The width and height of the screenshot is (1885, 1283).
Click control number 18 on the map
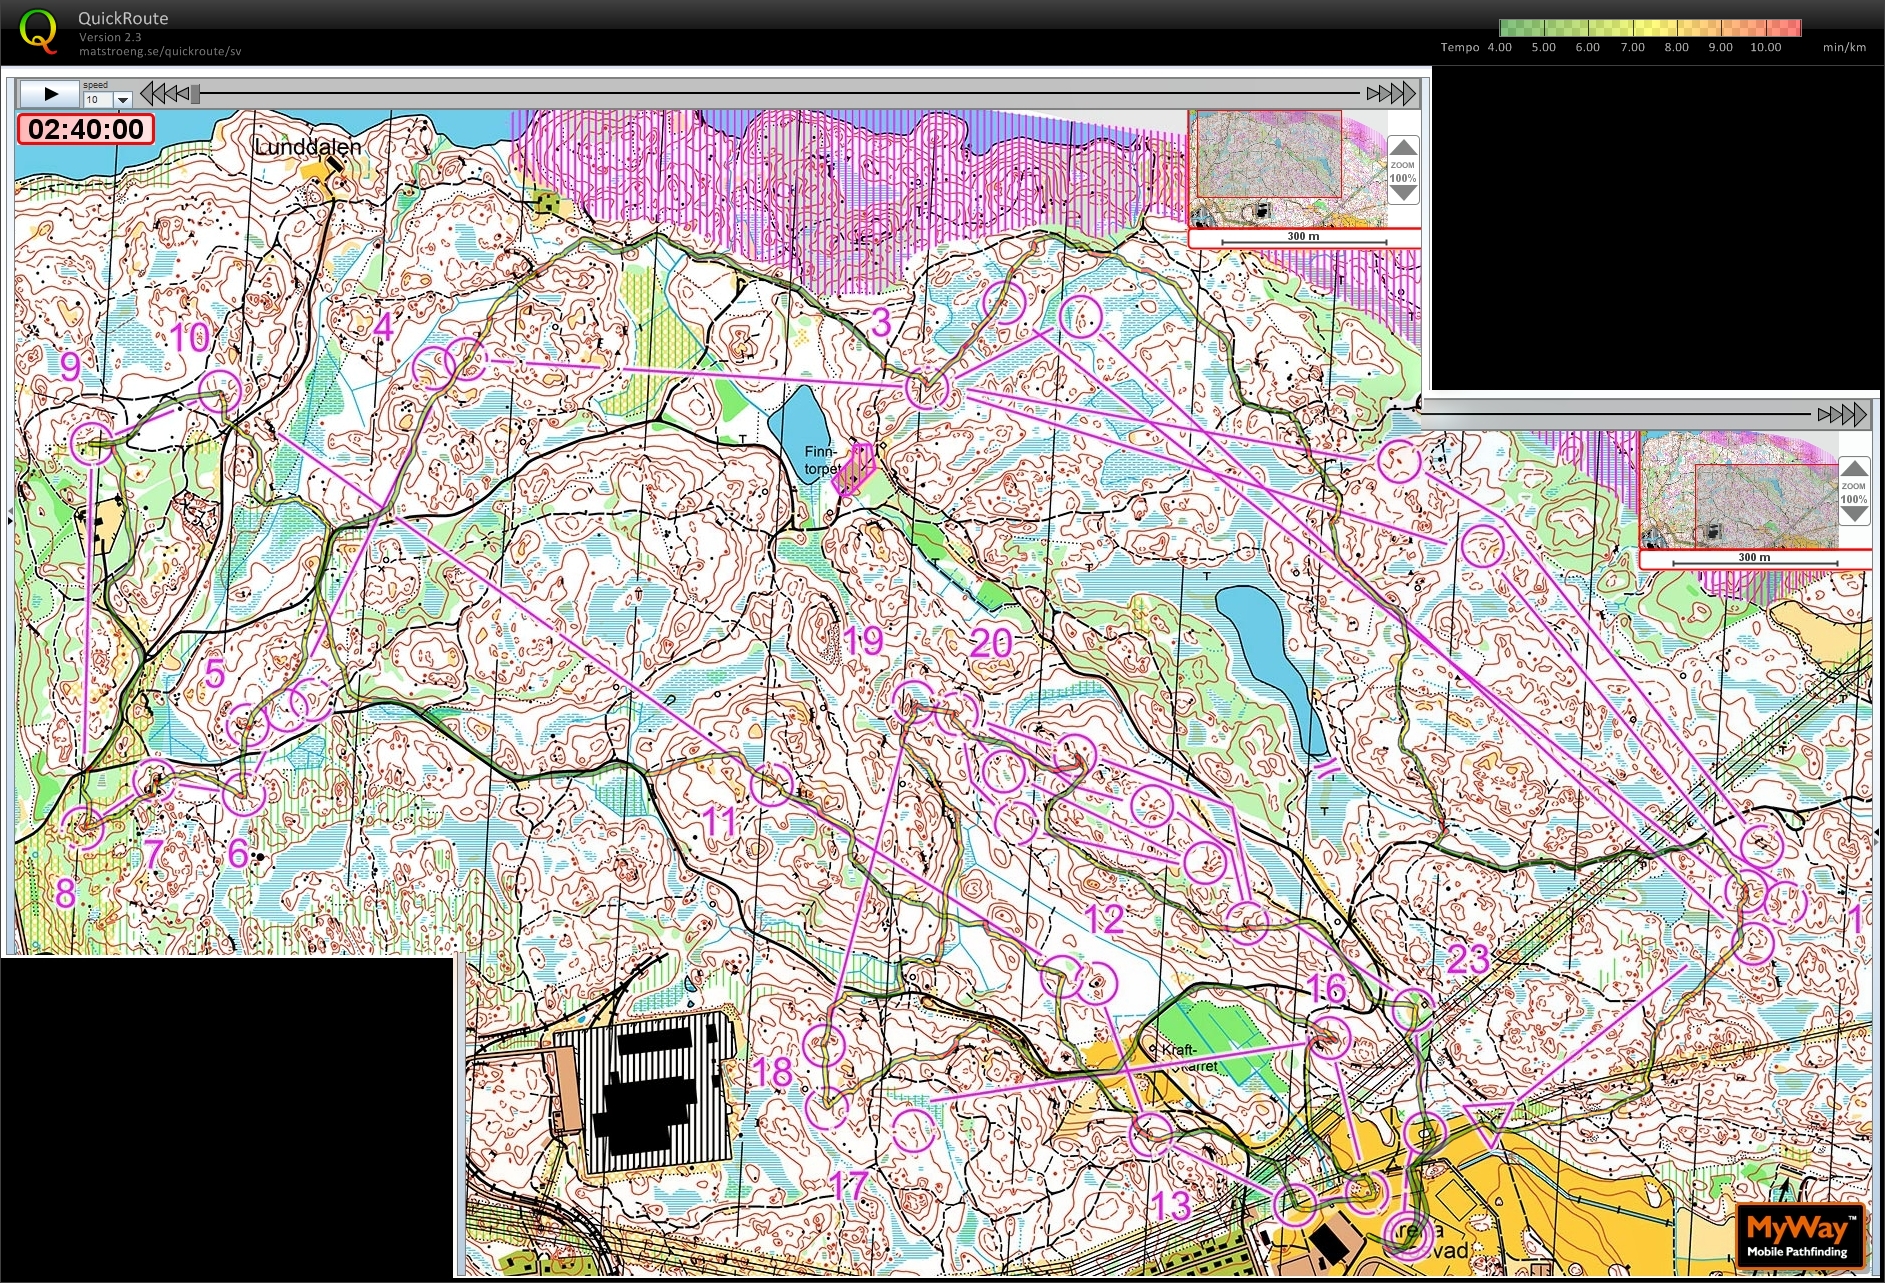(x=772, y=1072)
